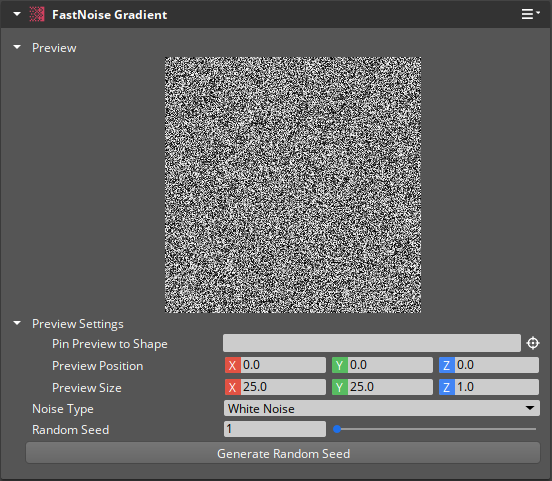This screenshot has height=481, width=552.
Task: Click Preview Size X field
Action: tap(283, 387)
